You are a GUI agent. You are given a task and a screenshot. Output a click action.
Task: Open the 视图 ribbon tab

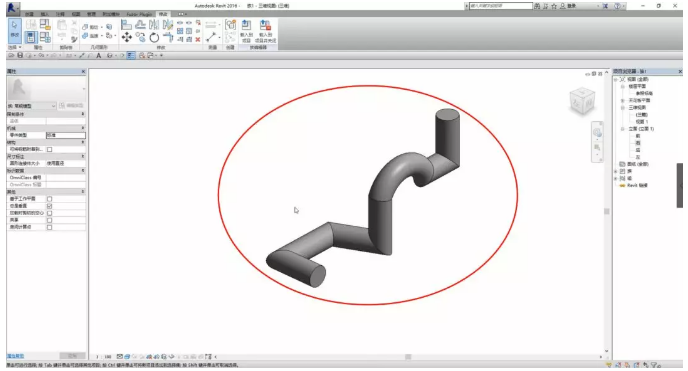pyautogui.click(x=75, y=14)
